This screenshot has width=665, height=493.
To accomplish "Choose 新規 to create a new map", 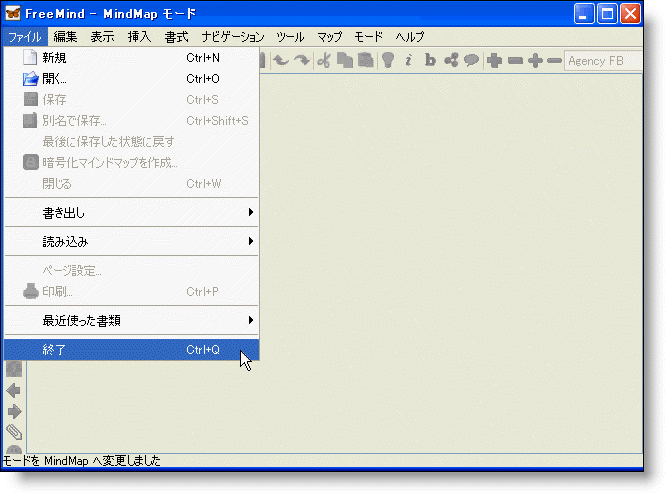I will point(131,58).
